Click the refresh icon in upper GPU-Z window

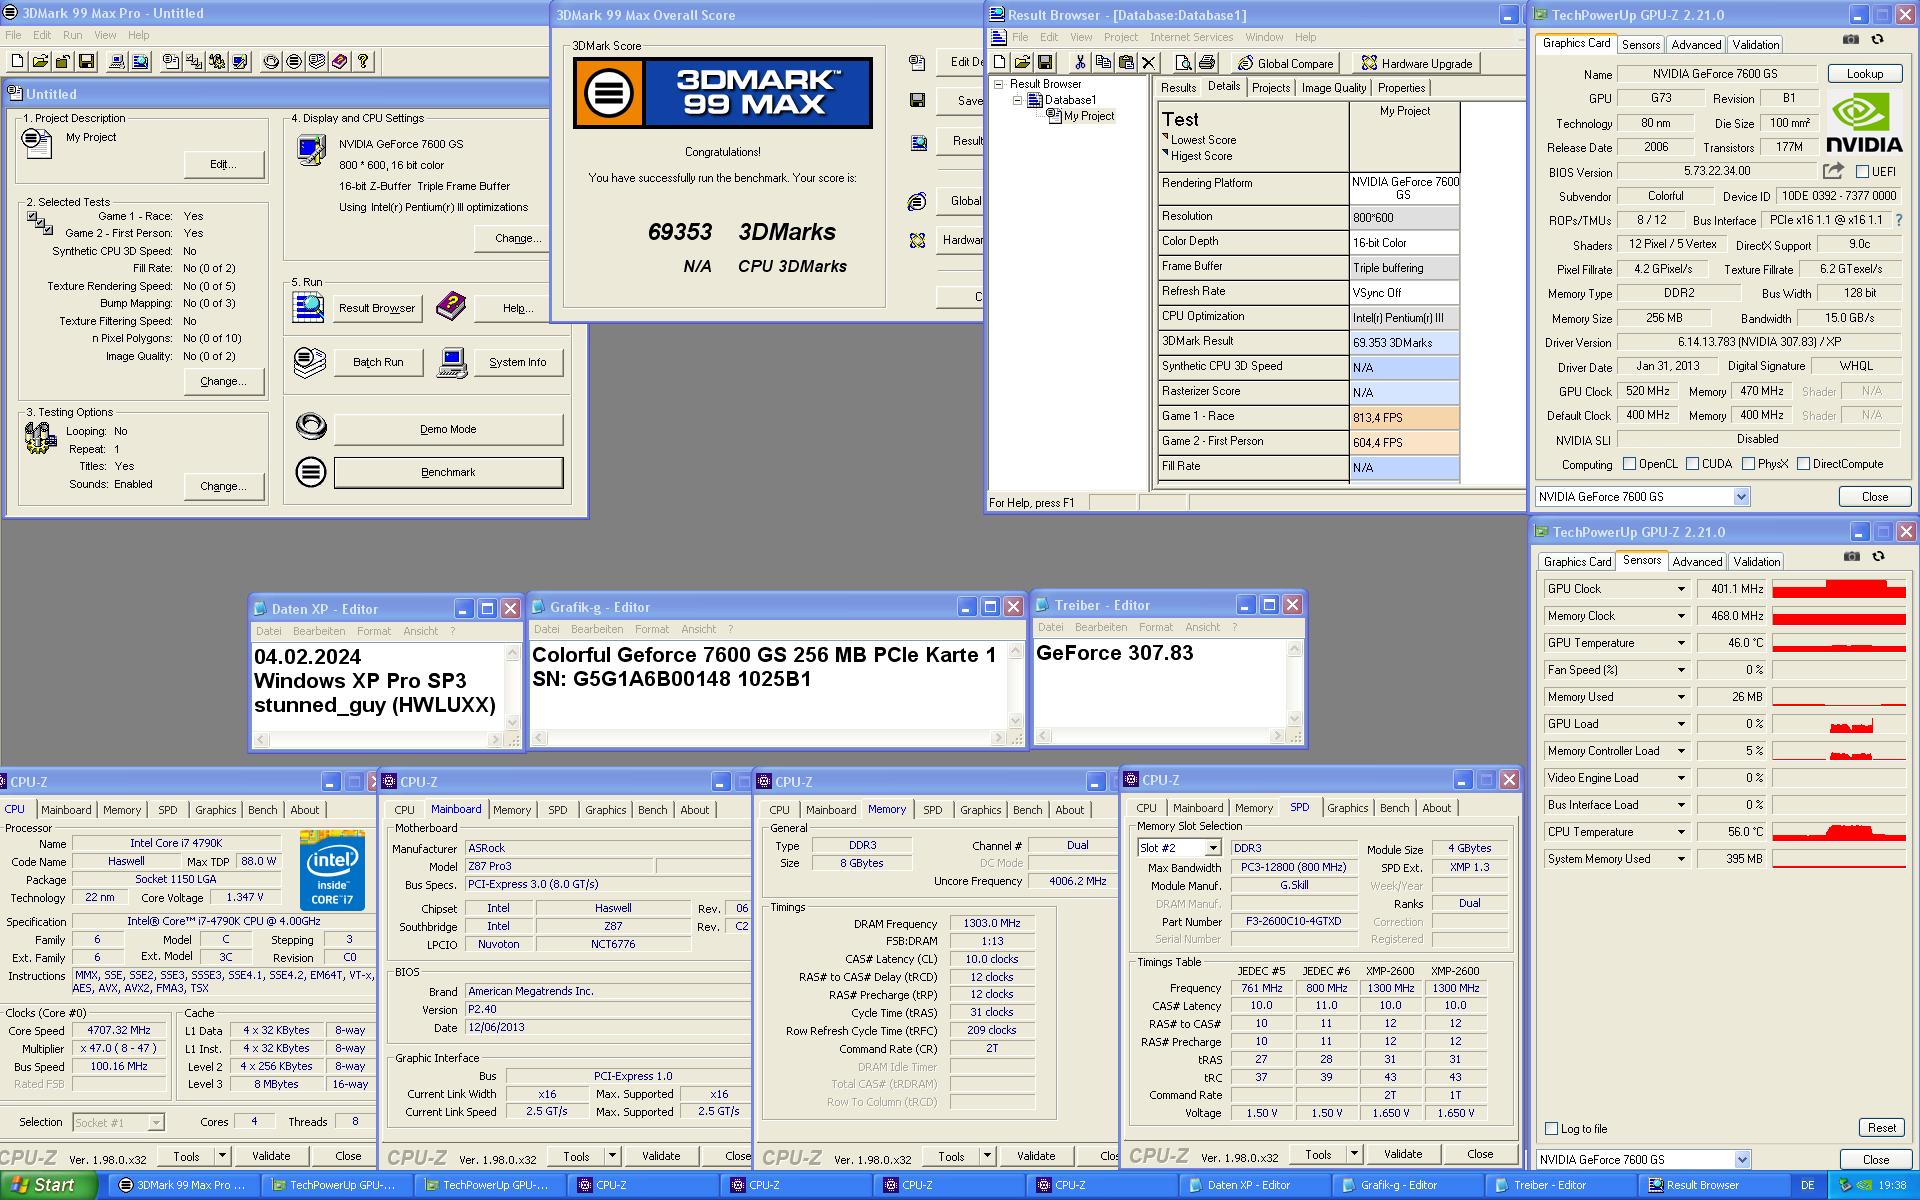[x=1877, y=39]
